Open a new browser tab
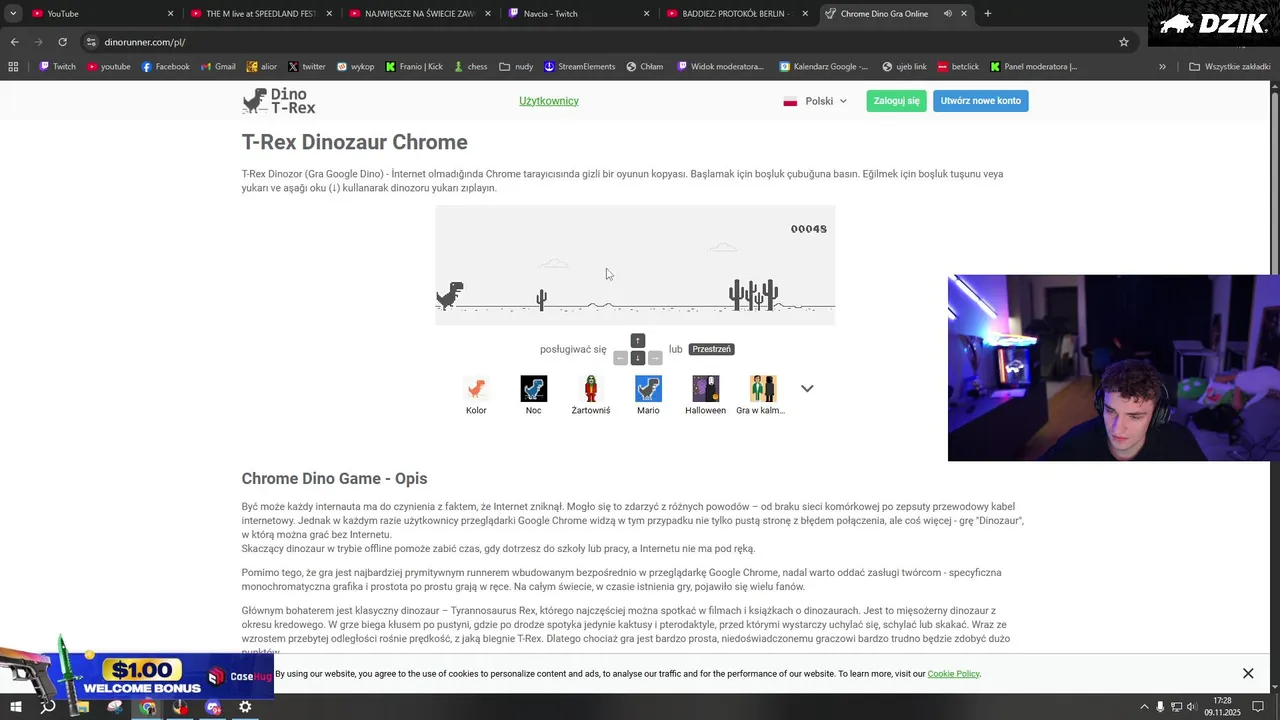This screenshot has height=720, width=1280. point(988,13)
